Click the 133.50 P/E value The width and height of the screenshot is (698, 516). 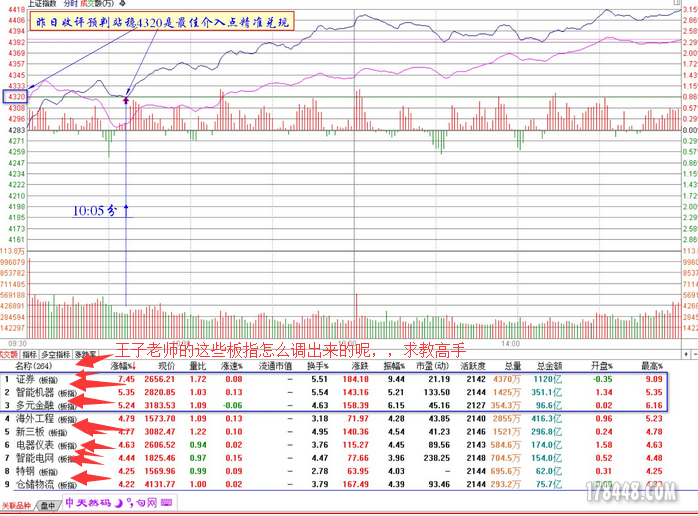pos(437,392)
